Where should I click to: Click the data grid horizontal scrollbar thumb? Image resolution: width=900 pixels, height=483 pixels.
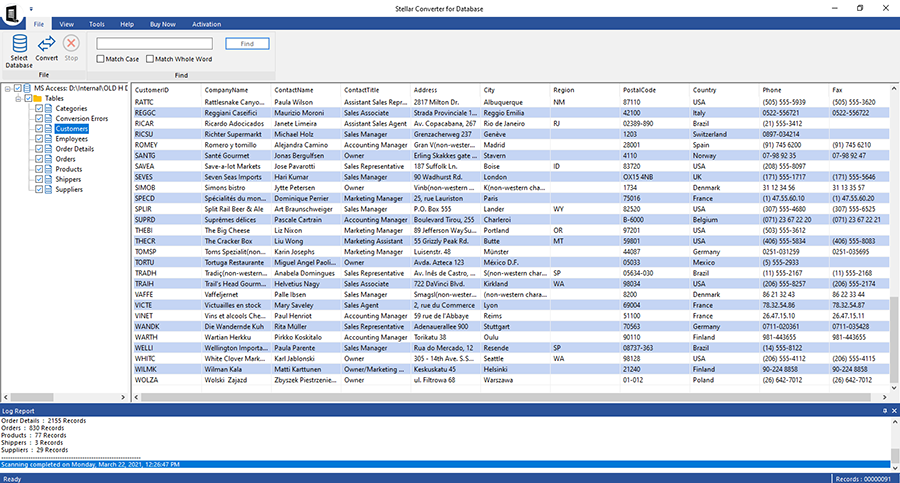(506, 397)
